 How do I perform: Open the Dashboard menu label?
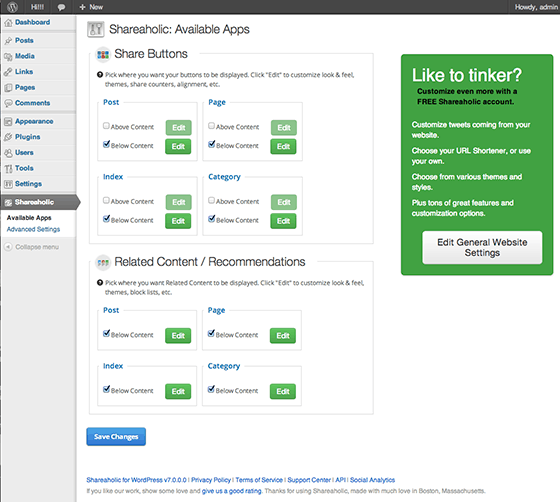32,22
